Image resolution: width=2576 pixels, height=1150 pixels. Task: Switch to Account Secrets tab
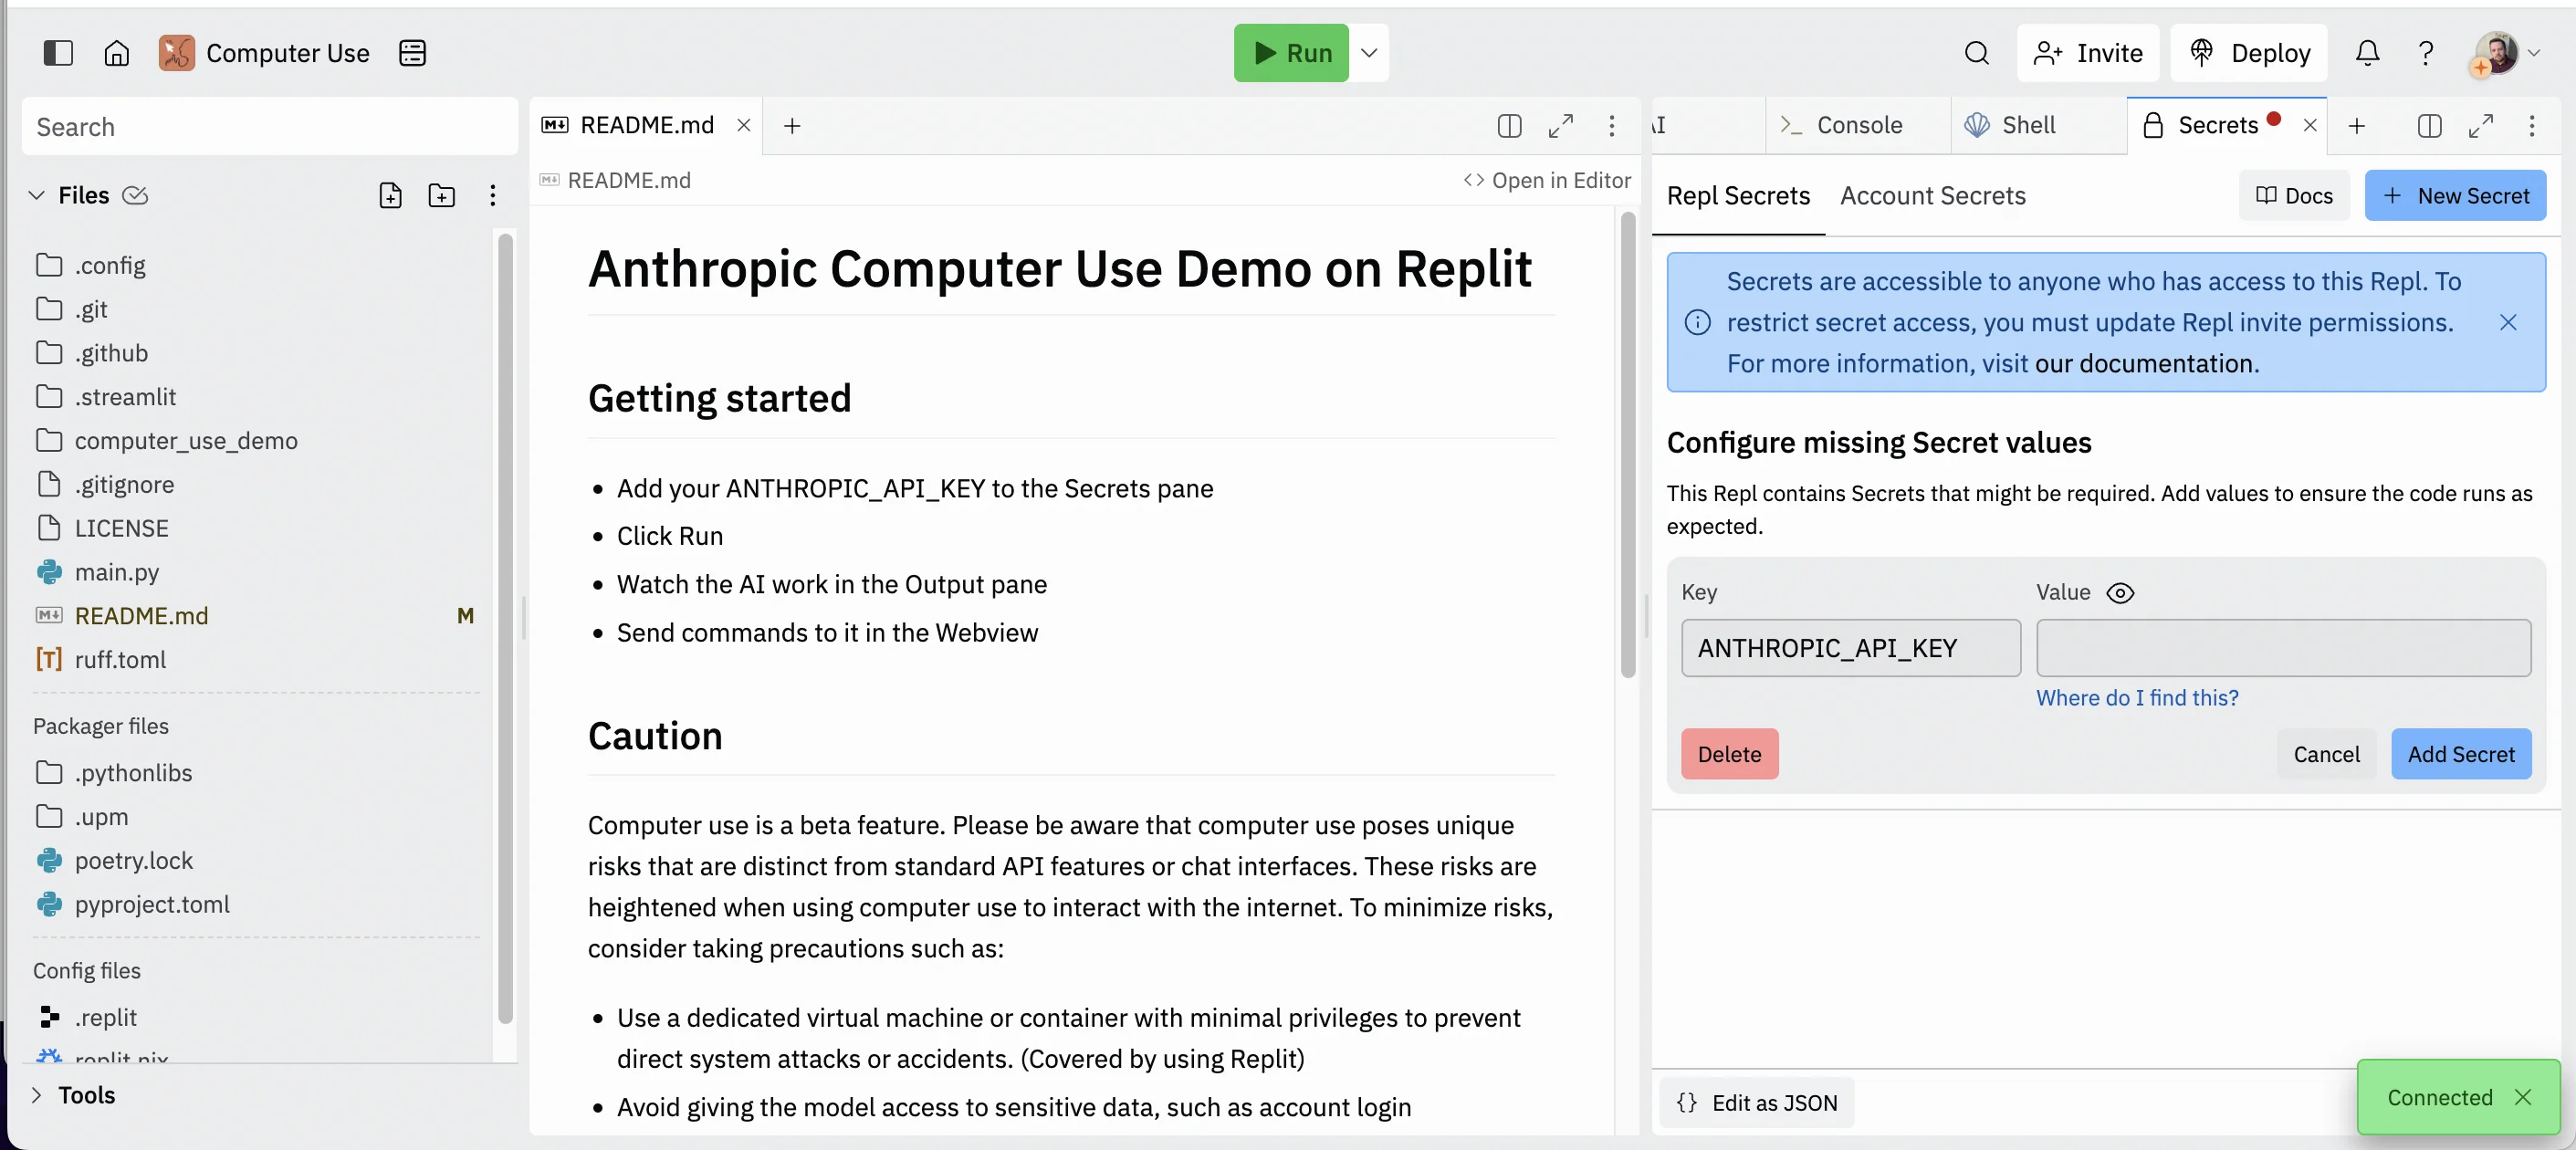pos(1932,196)
